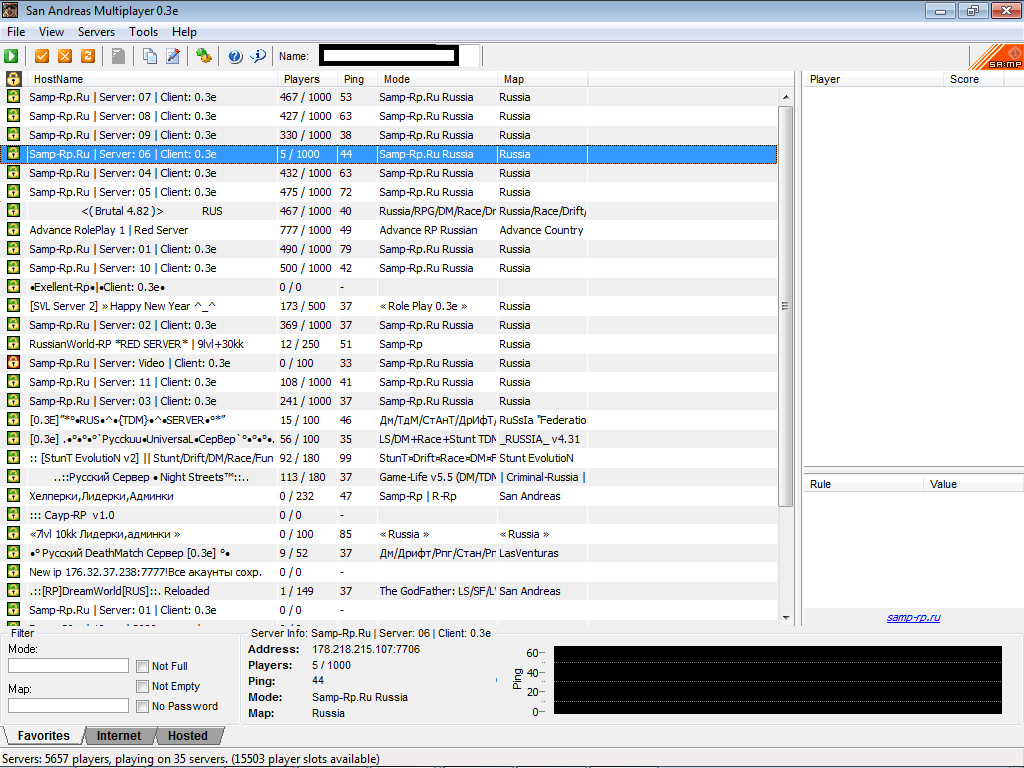The height and width of the screenshot is (768, 1024).
Task: Switch to the Internet tab
Action: point(119,736)
